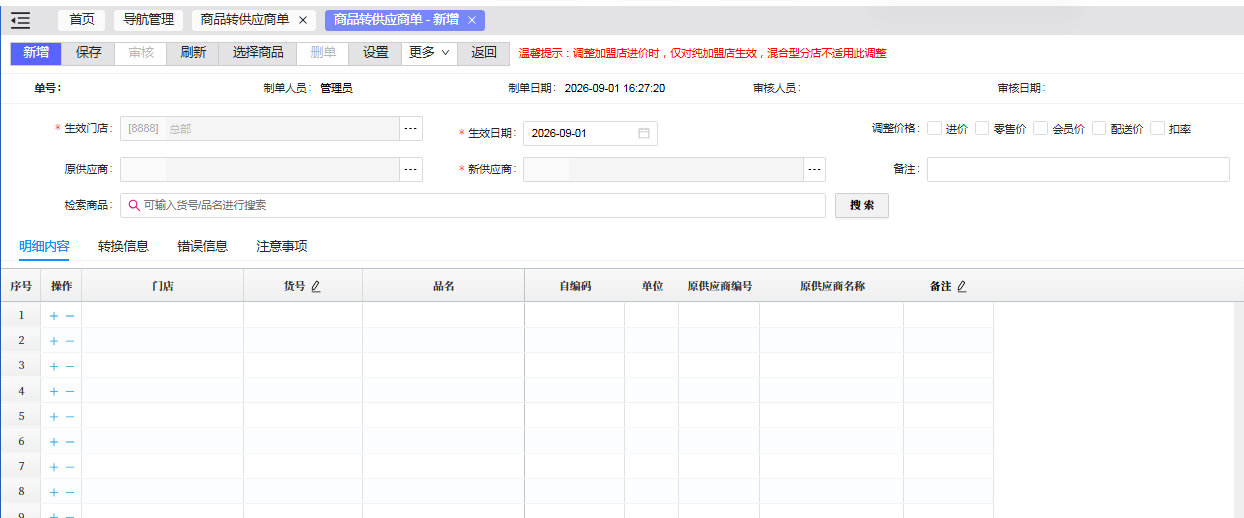
Task: Click the 原供应商 input field
Action: point(260,170)
